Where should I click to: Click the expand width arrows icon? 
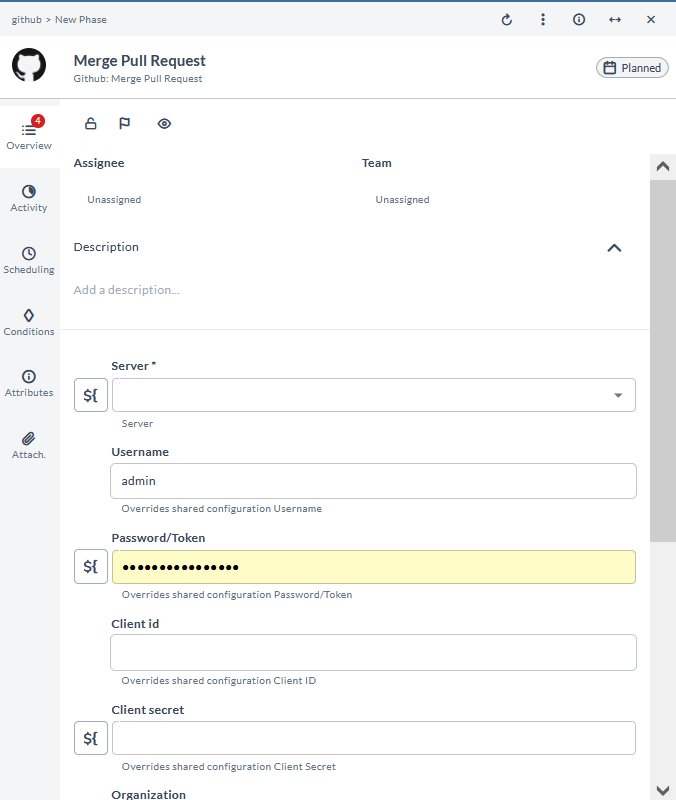pyautogui.click(x=615, y=20)
